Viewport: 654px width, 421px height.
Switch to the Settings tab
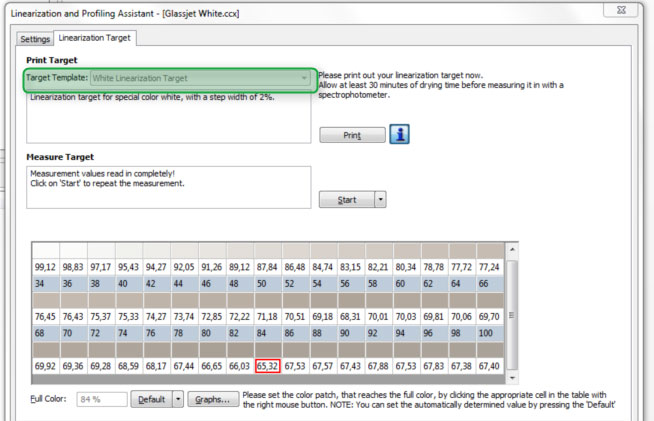tap(35, 38)
